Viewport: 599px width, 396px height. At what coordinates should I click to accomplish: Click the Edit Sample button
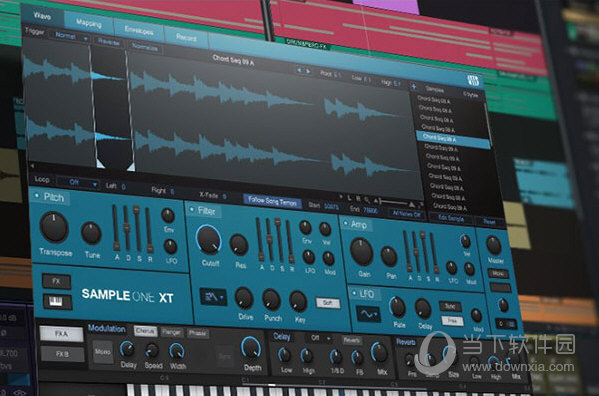tap(451, 219)
